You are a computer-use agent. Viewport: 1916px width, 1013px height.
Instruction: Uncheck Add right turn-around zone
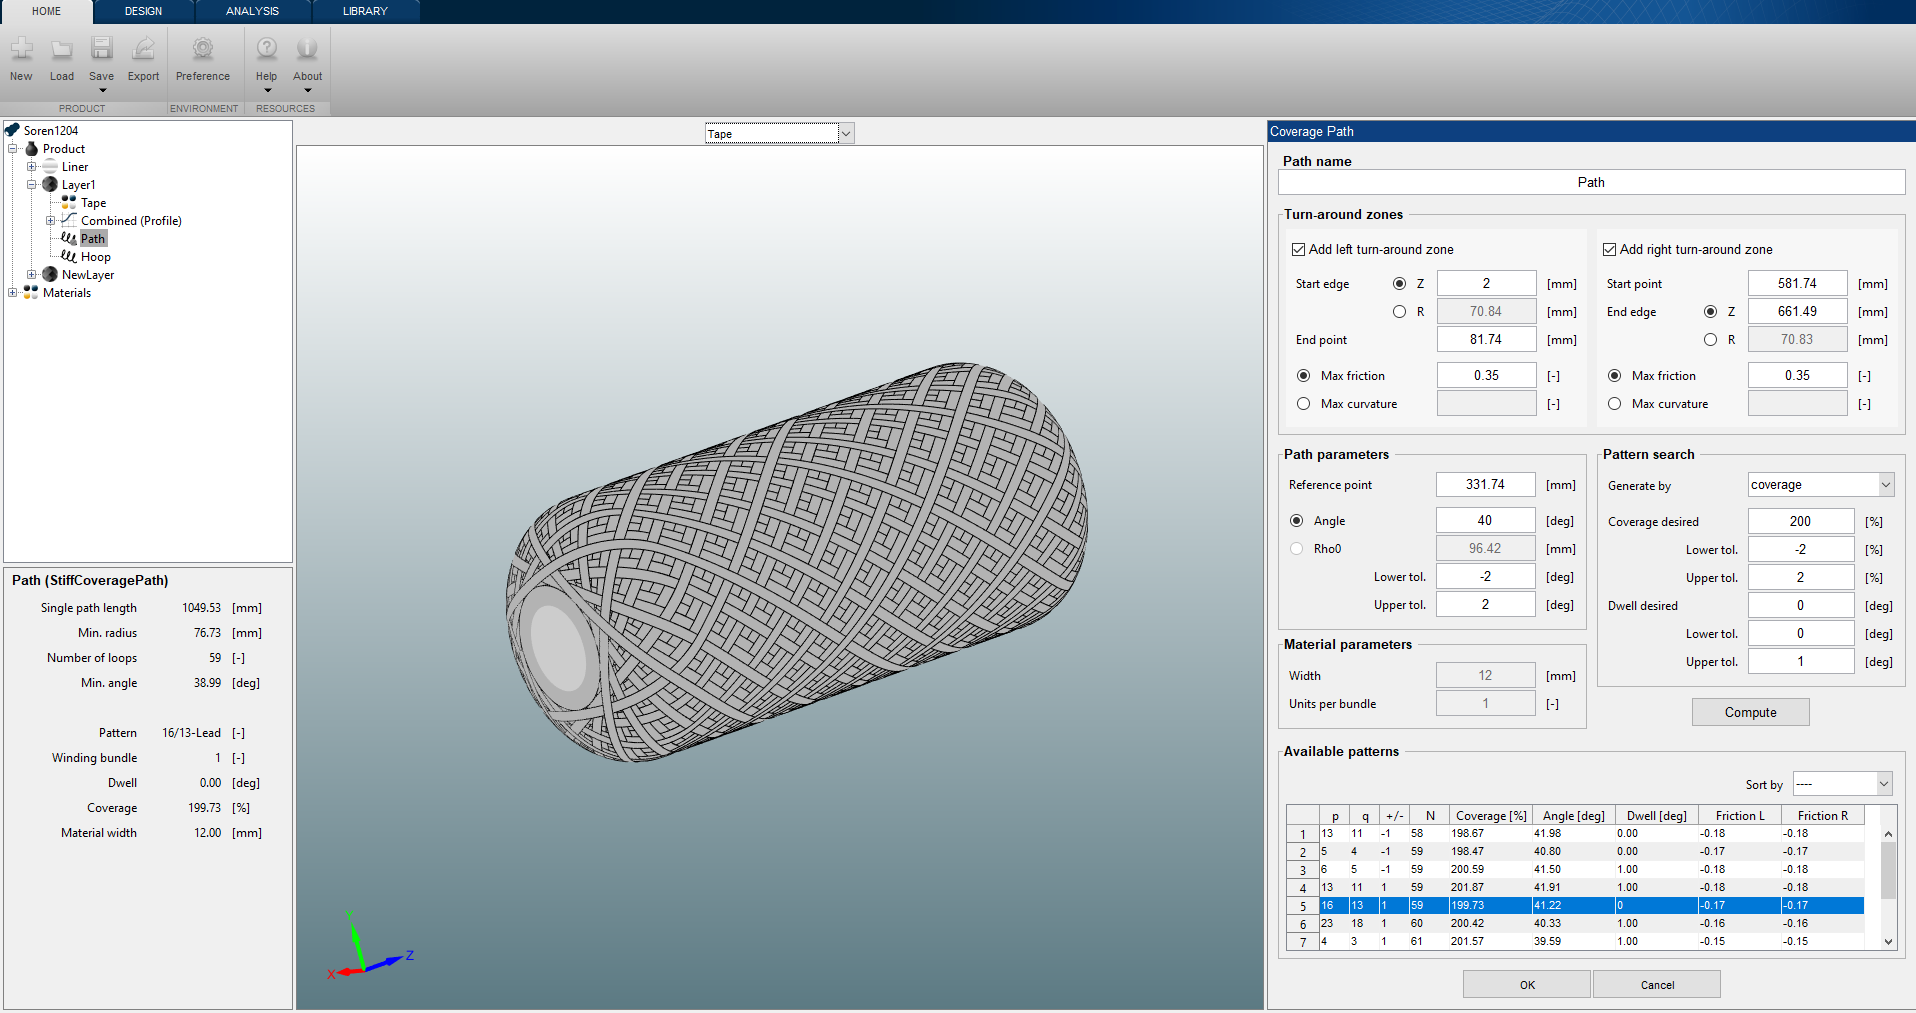pyautogui.click(x=1610, y=250)
